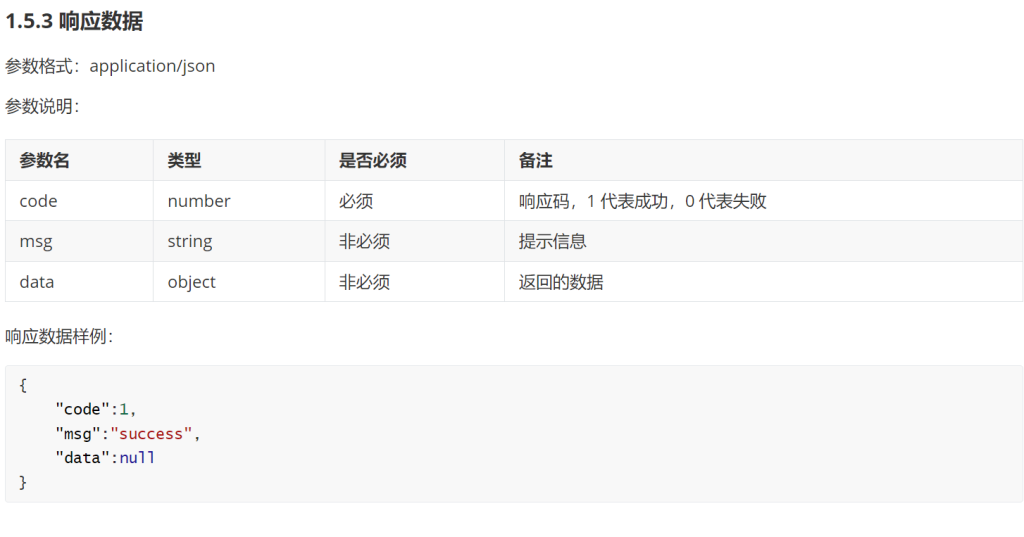Click the "返回的数据" remark cell
The image size is (1024, 537).
click(560, 282)
